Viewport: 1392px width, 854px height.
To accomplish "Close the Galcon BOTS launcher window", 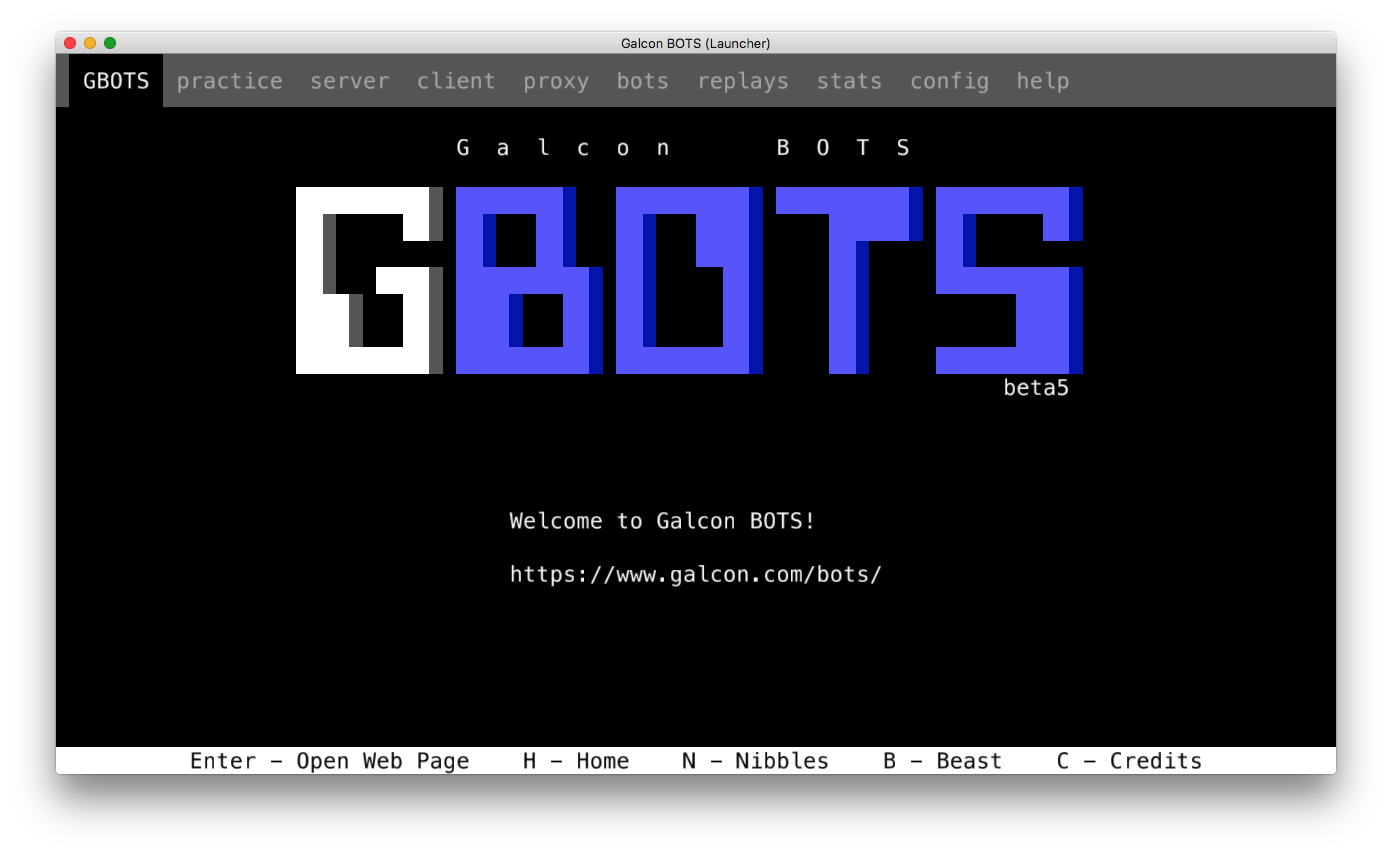I will [70, 43].
